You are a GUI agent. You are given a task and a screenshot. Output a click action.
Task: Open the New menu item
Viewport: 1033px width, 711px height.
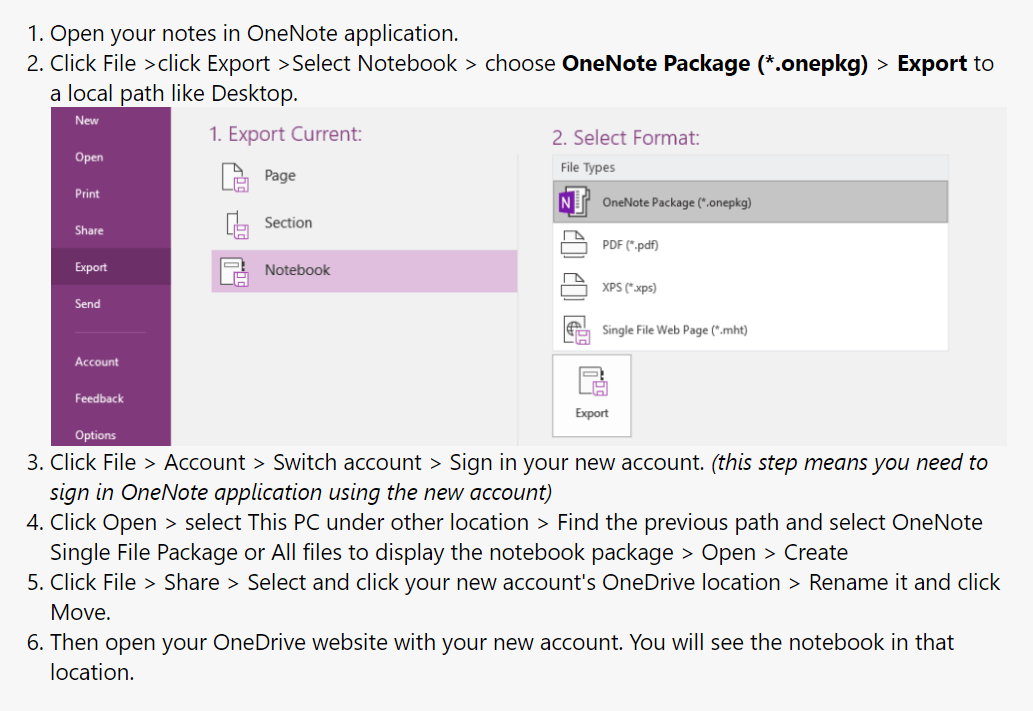click(x=86, y=121)
